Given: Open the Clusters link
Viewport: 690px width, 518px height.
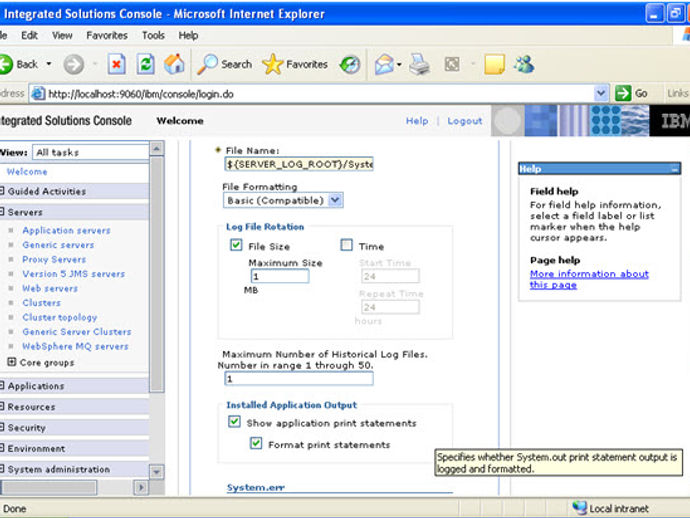Looking at the screenshot, I should (41, 303).
